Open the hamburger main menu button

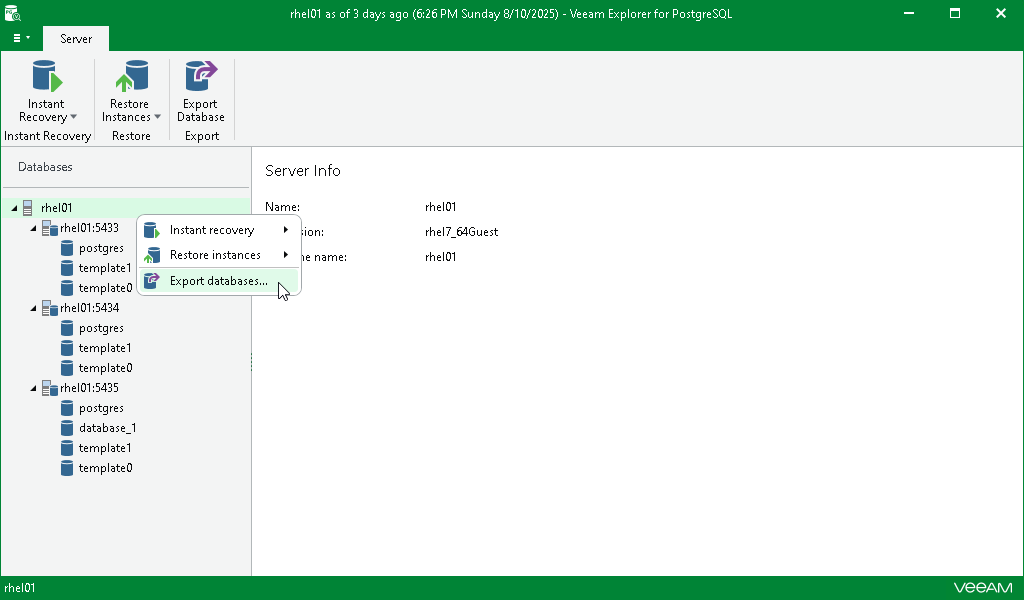coord(21,39)
